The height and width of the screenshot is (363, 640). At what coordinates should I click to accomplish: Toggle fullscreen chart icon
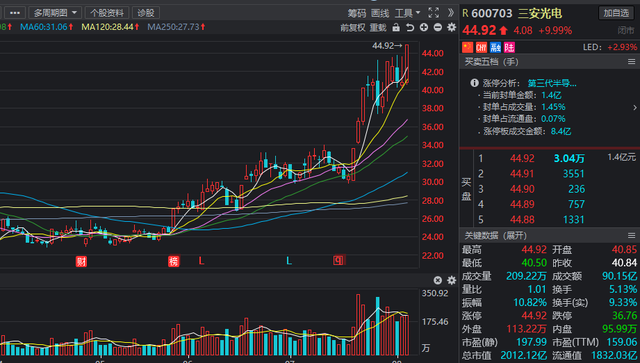[x=433, y=13]
